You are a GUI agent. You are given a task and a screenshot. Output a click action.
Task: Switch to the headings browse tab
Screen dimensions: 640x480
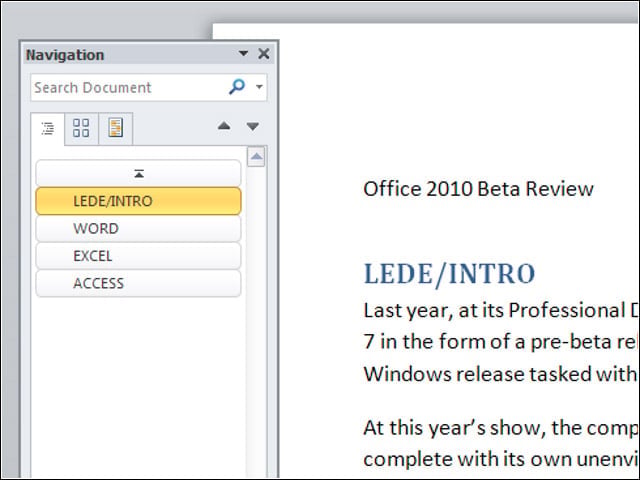48,129
